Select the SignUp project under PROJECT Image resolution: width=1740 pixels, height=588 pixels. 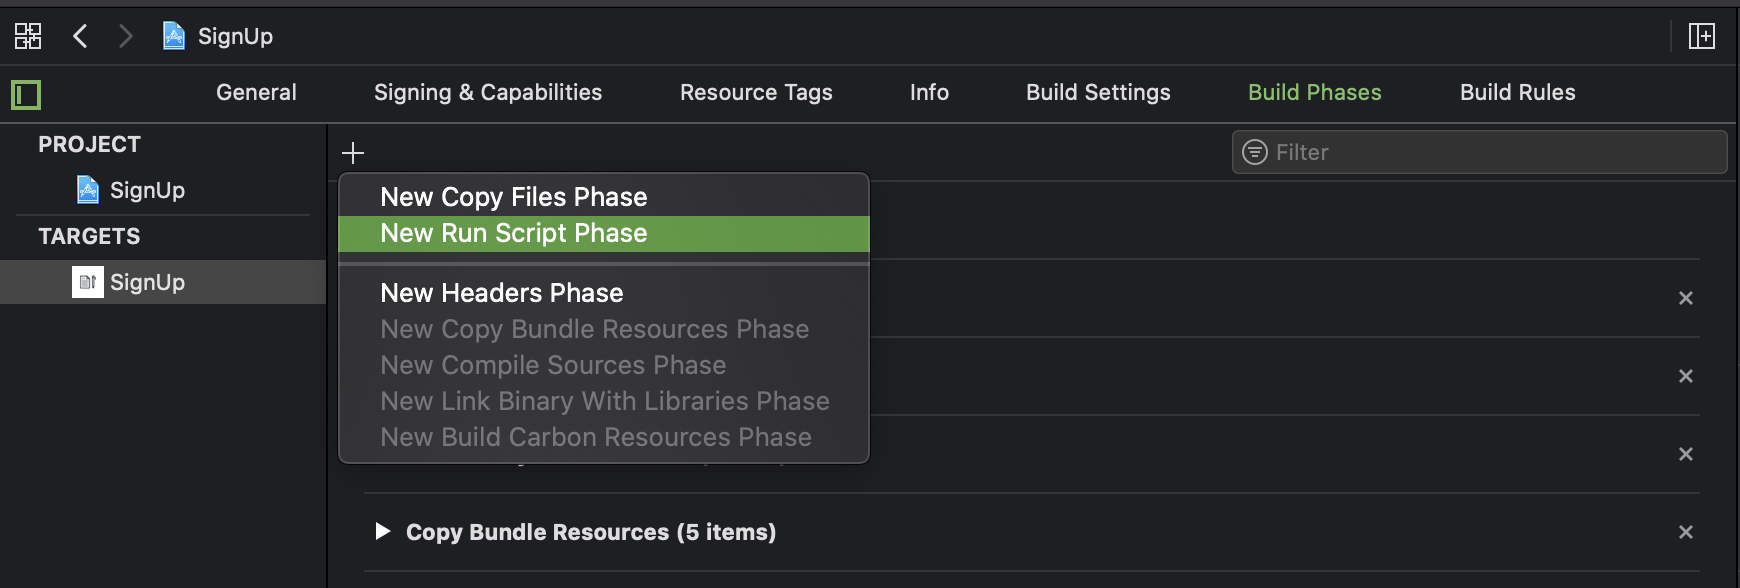coord(147,190)
